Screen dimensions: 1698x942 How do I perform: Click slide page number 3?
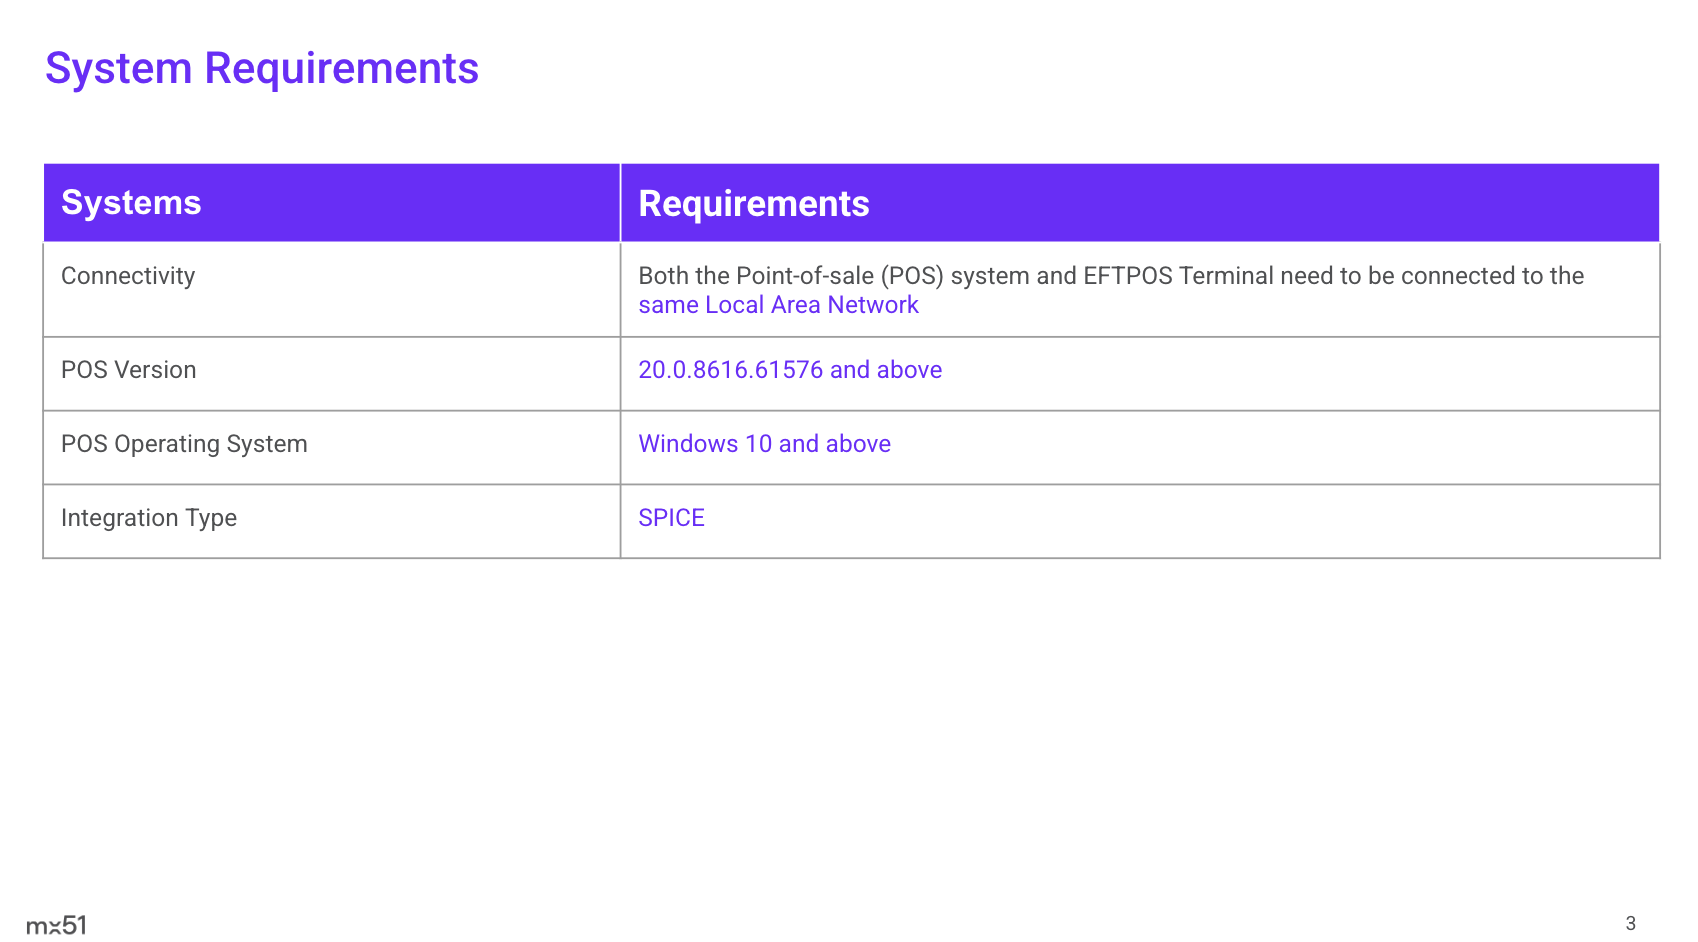pos(1630,923)
